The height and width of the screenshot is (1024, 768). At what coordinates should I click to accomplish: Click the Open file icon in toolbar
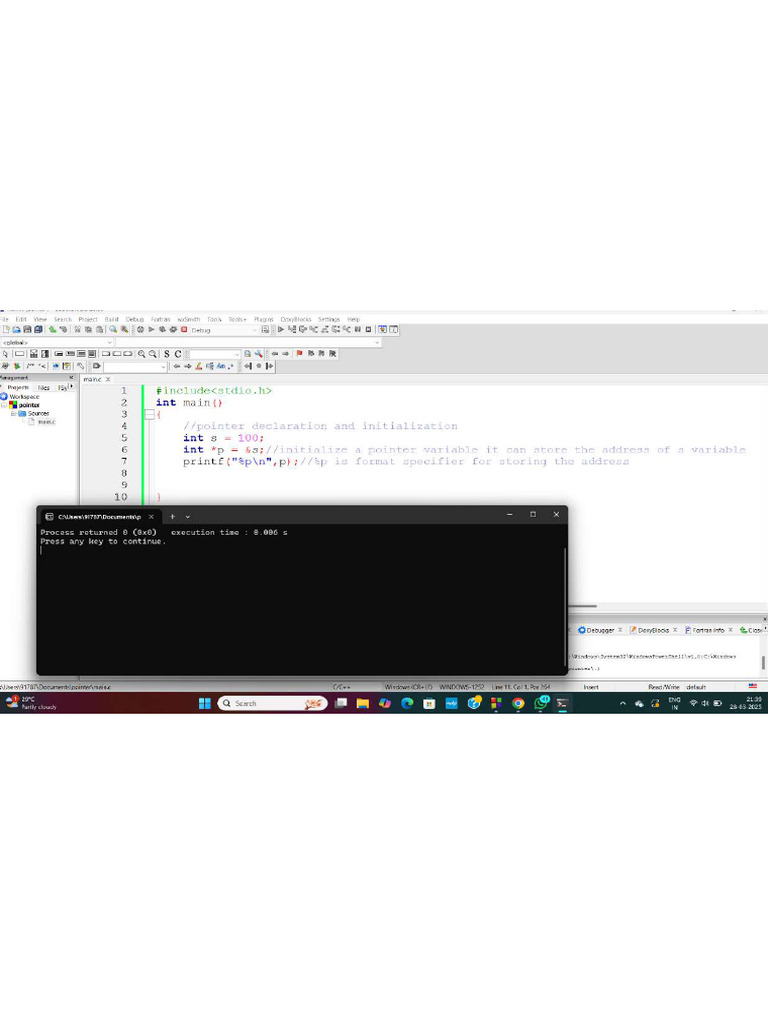point(16,329)
